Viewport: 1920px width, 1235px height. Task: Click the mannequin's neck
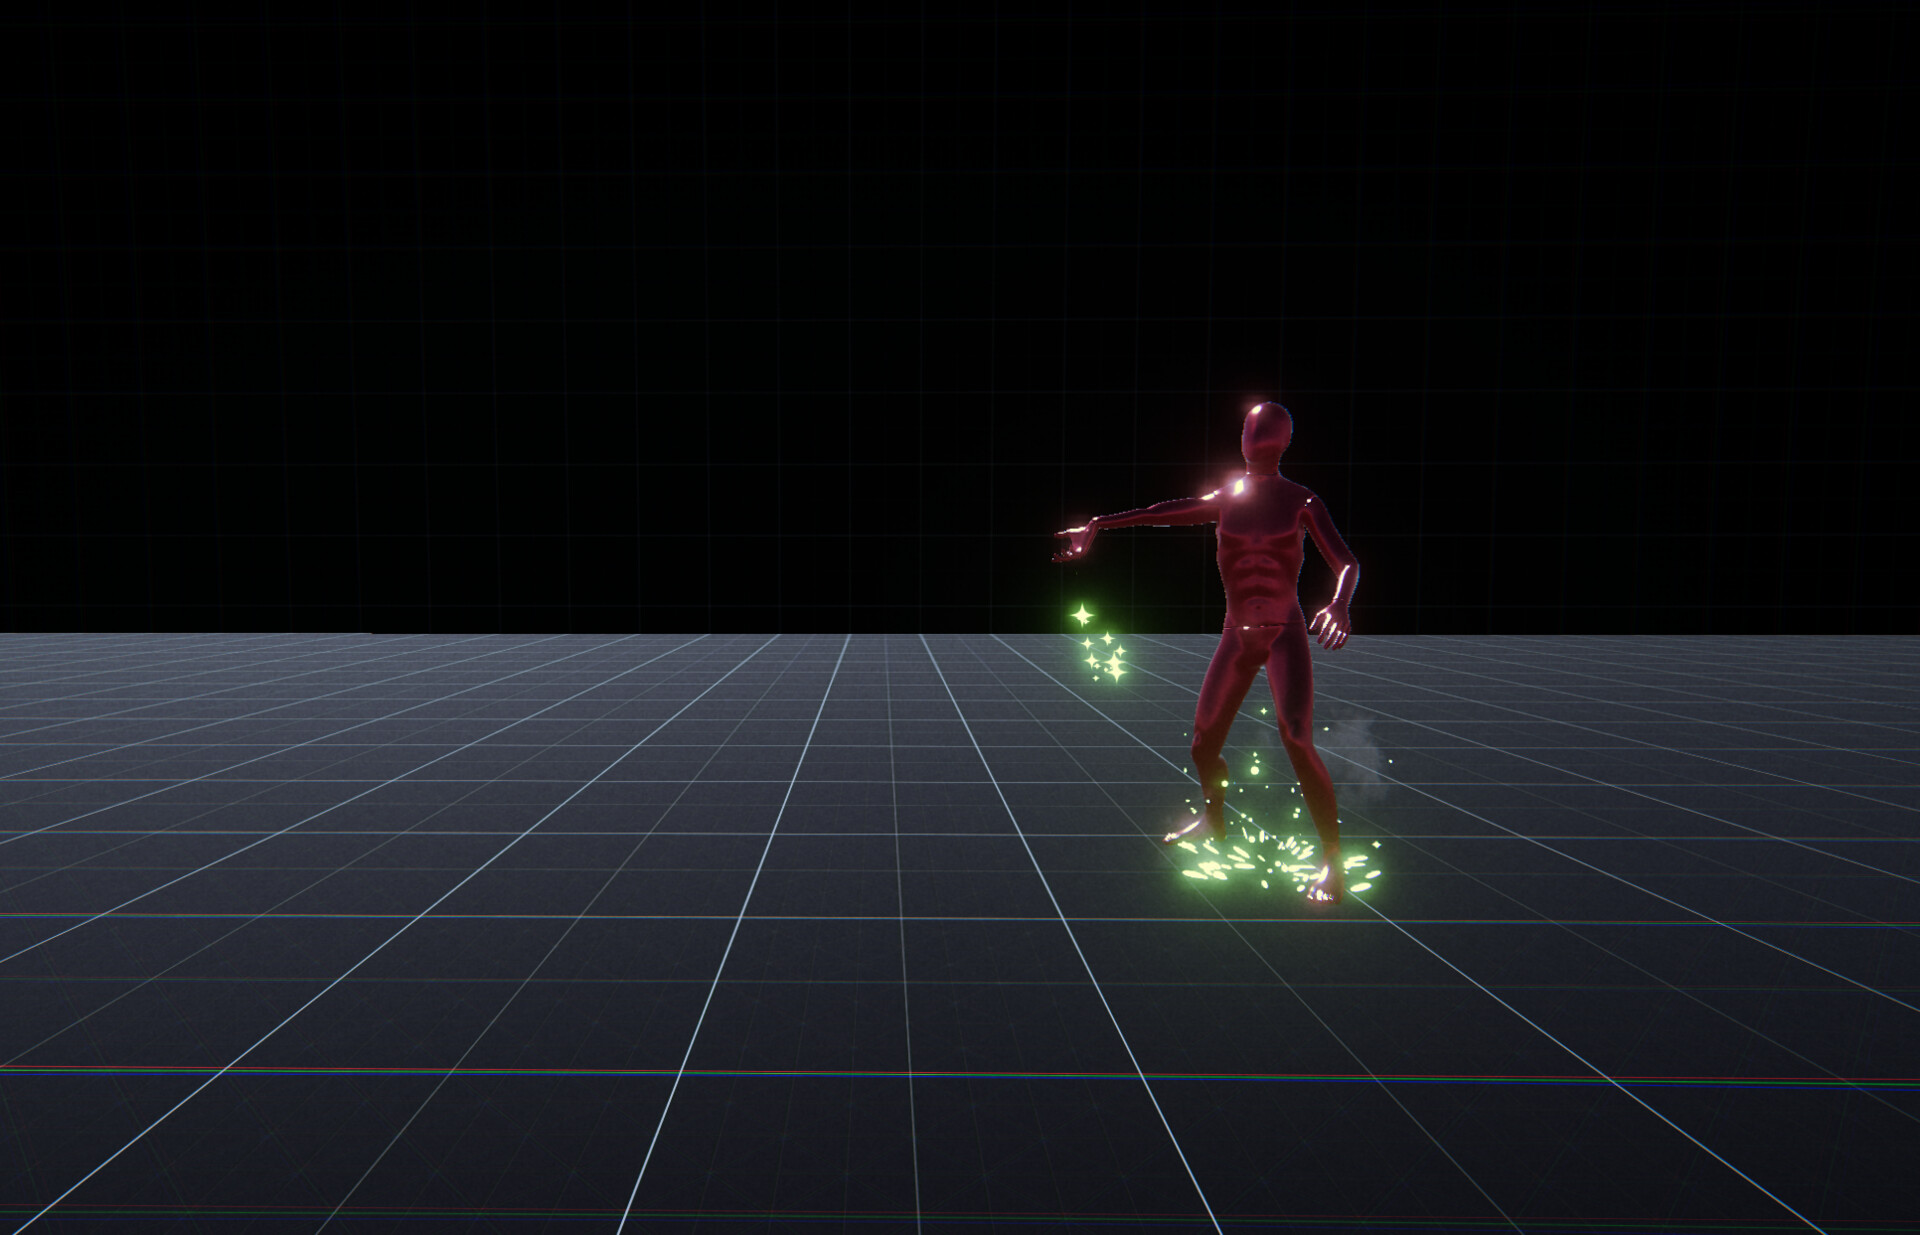1261,467
